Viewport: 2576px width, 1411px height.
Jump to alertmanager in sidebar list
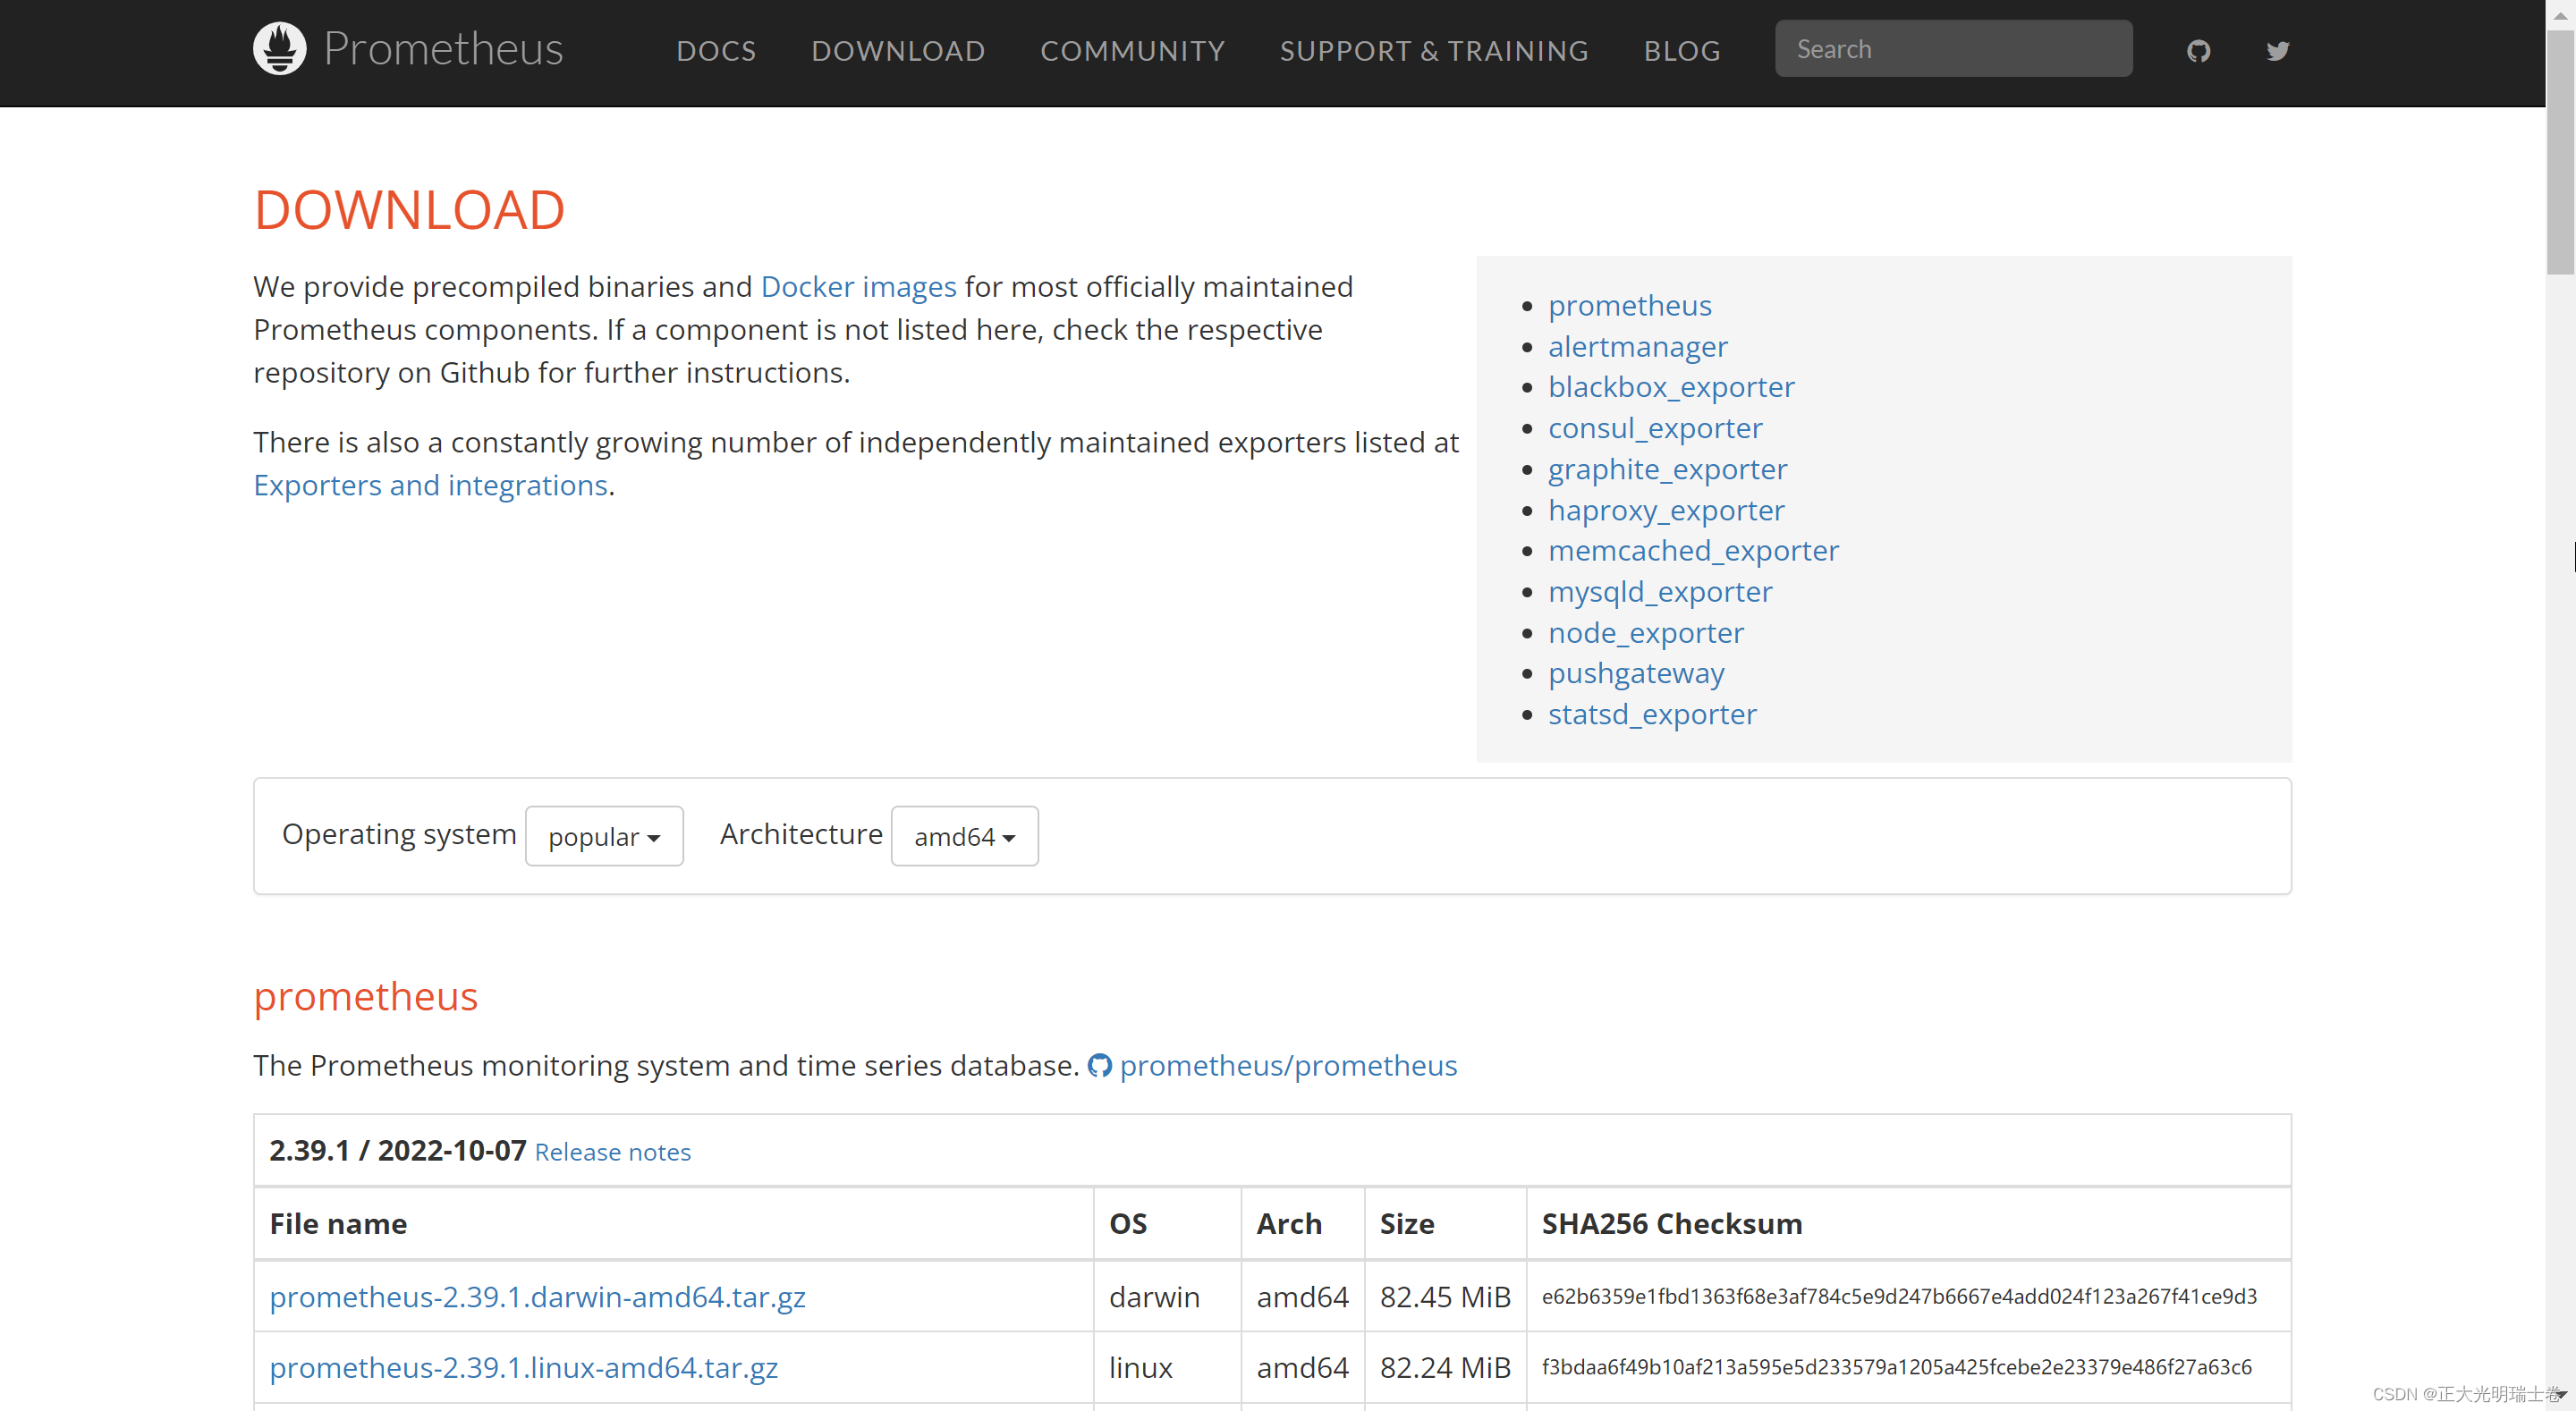click(1637, 347)
